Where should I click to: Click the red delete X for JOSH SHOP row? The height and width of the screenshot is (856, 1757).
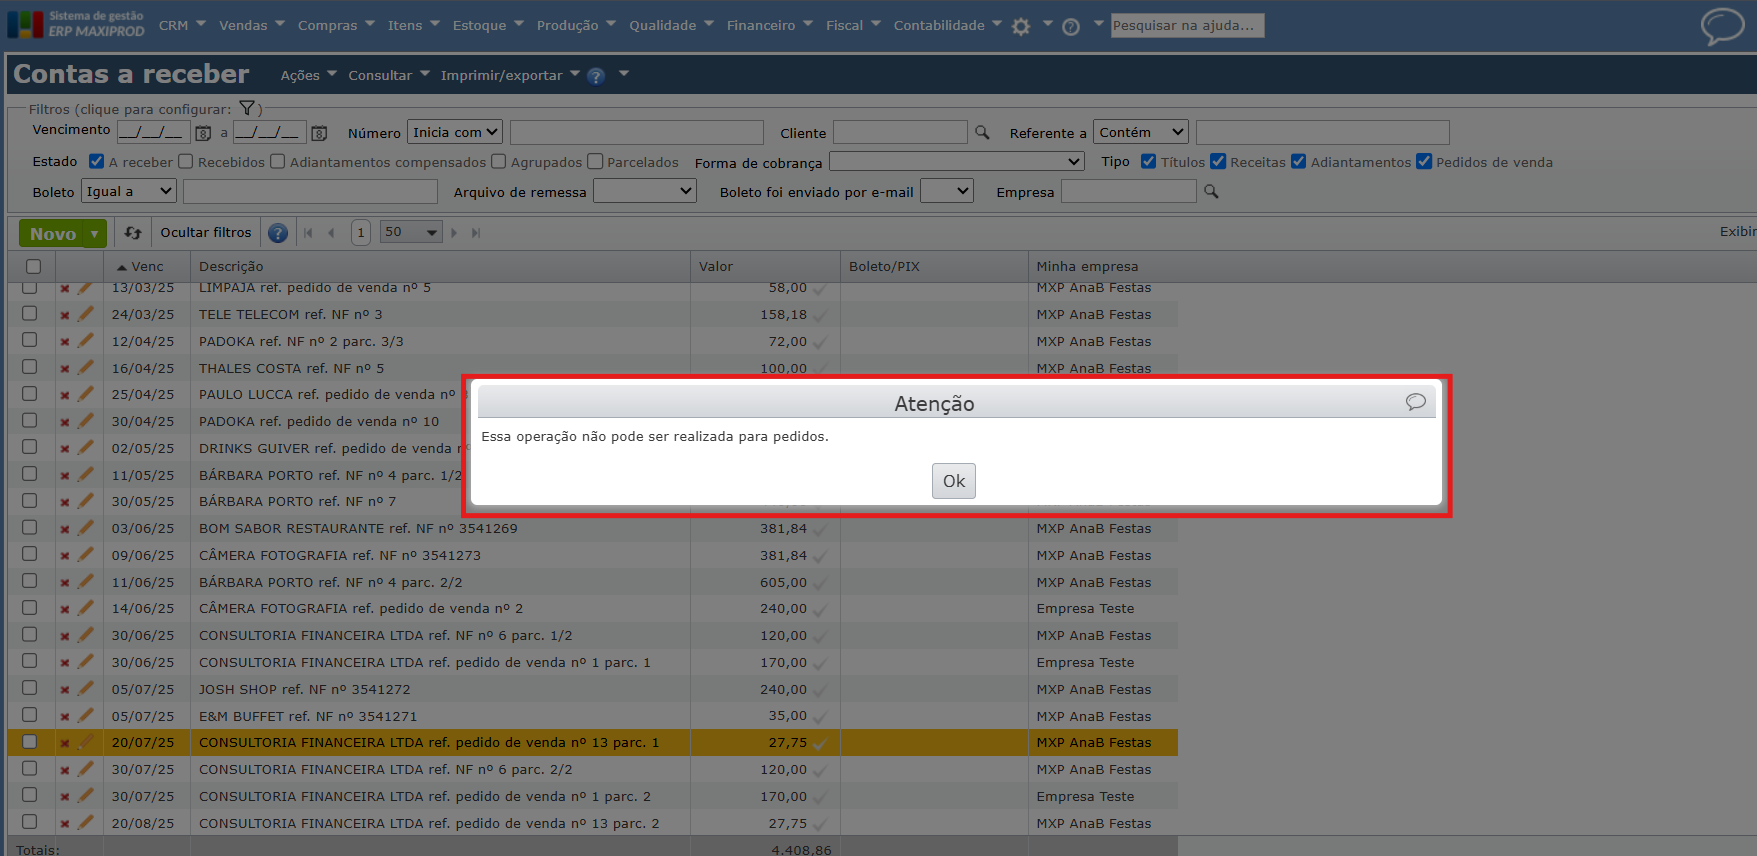click(65, 690)
